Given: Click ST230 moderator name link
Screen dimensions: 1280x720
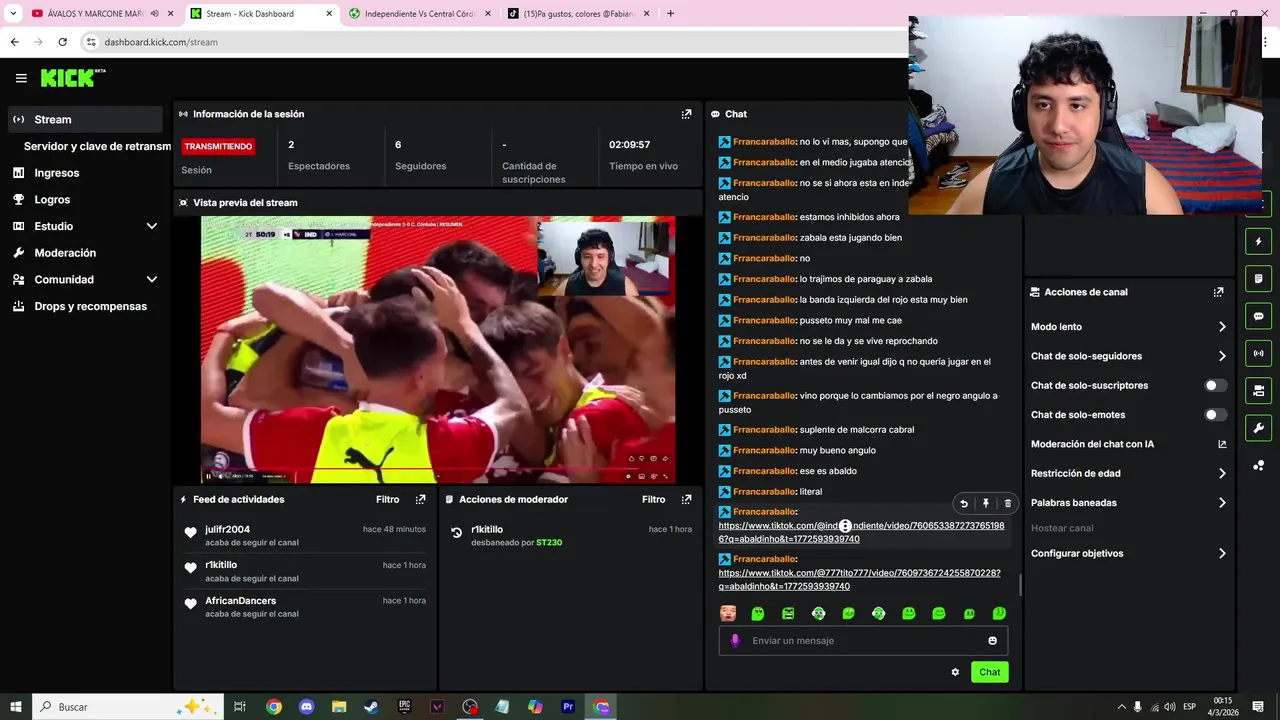Looking at the screenshot, I should tap(549, 543).
